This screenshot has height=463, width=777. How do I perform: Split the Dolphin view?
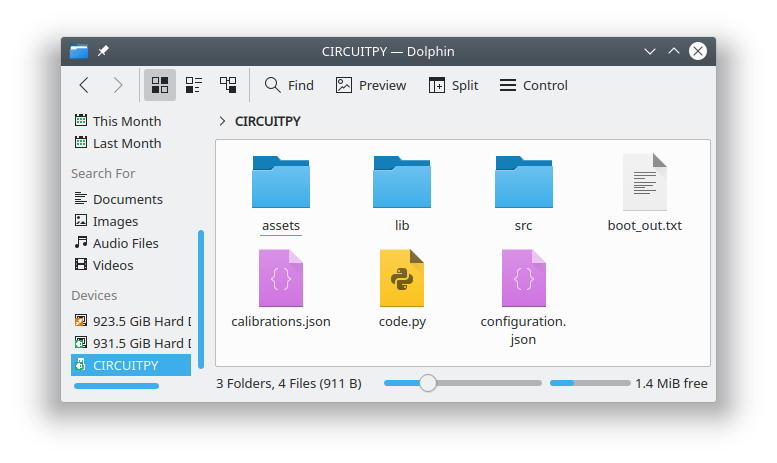(453, 85)
